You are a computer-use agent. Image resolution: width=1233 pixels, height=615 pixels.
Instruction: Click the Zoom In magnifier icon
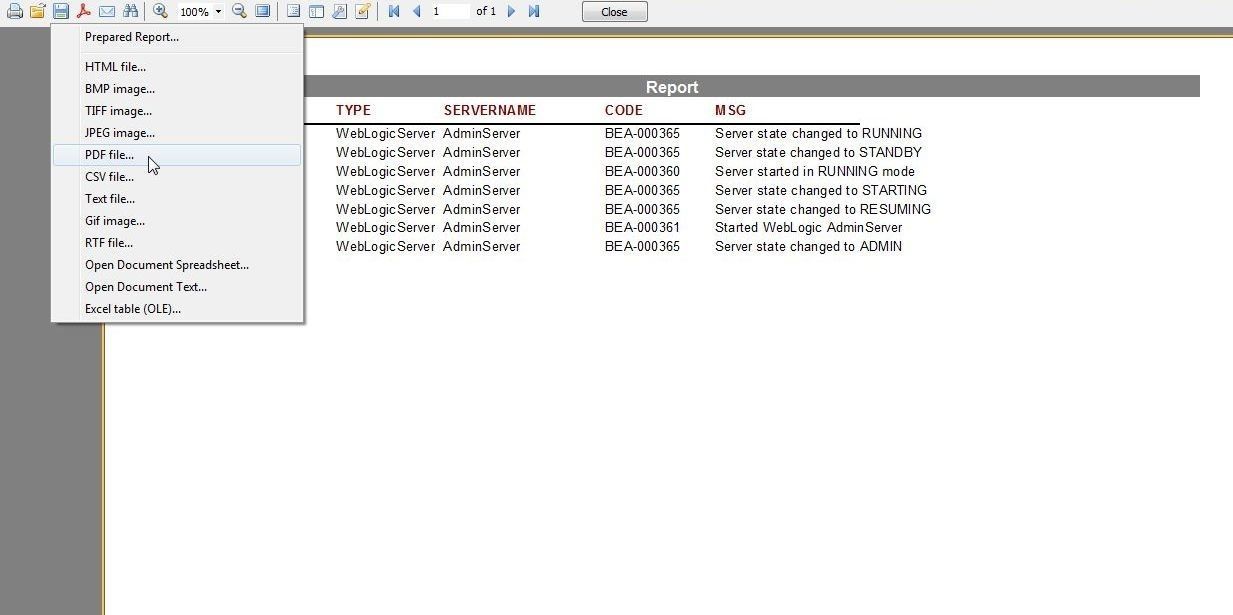point(160,12)
